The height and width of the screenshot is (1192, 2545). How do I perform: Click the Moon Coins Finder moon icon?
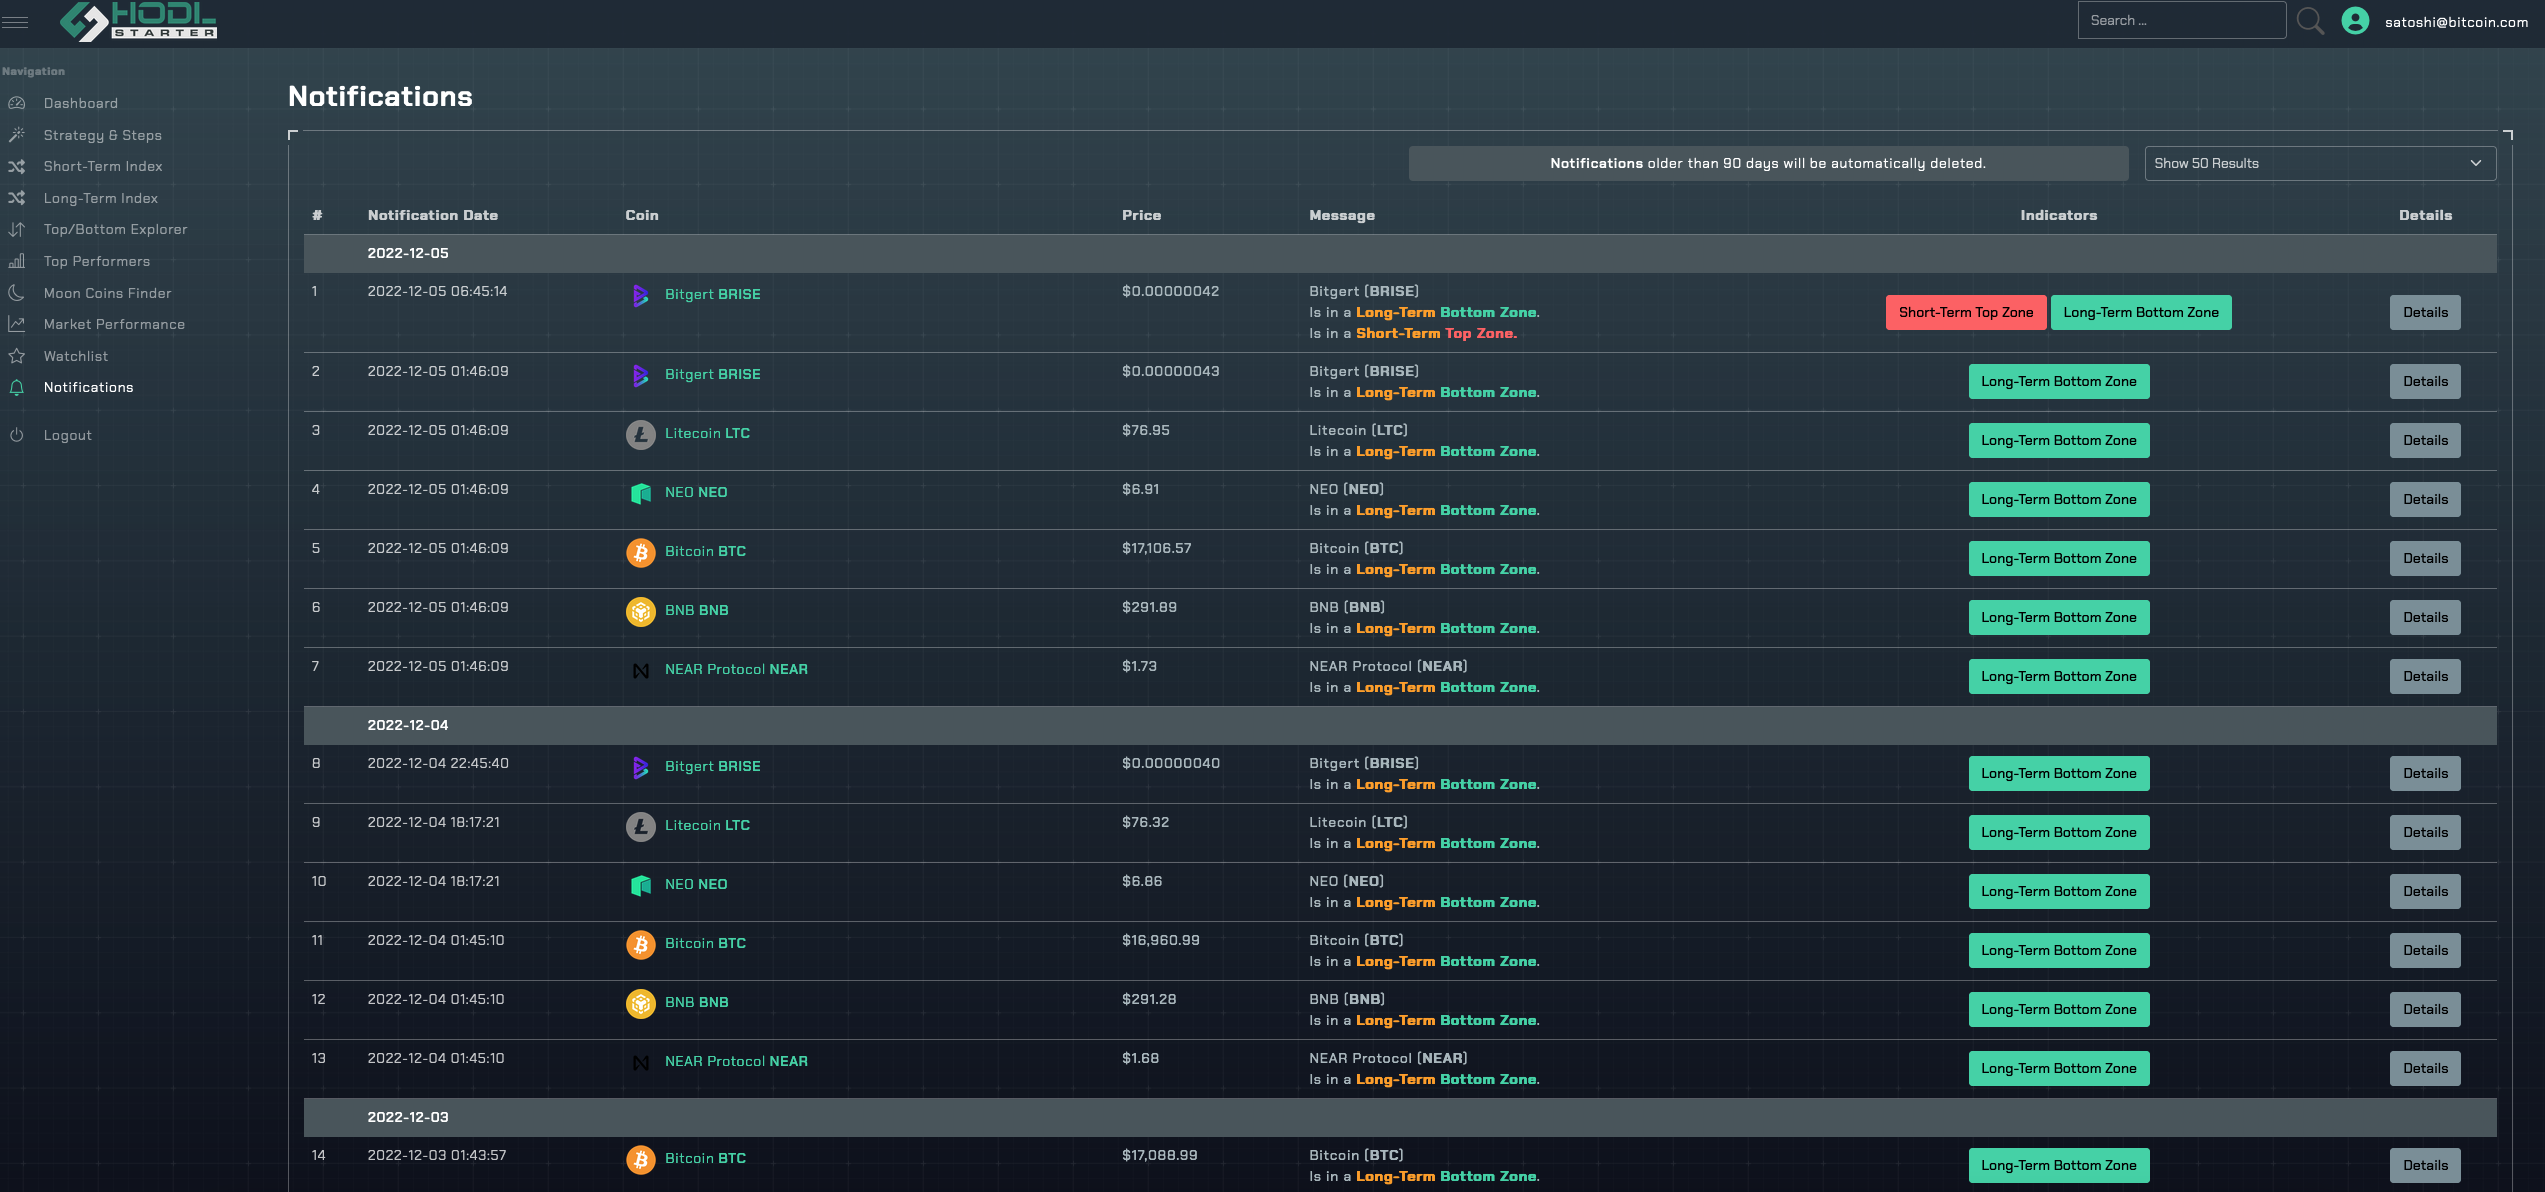pyautogui.click(x=17, y=293)
